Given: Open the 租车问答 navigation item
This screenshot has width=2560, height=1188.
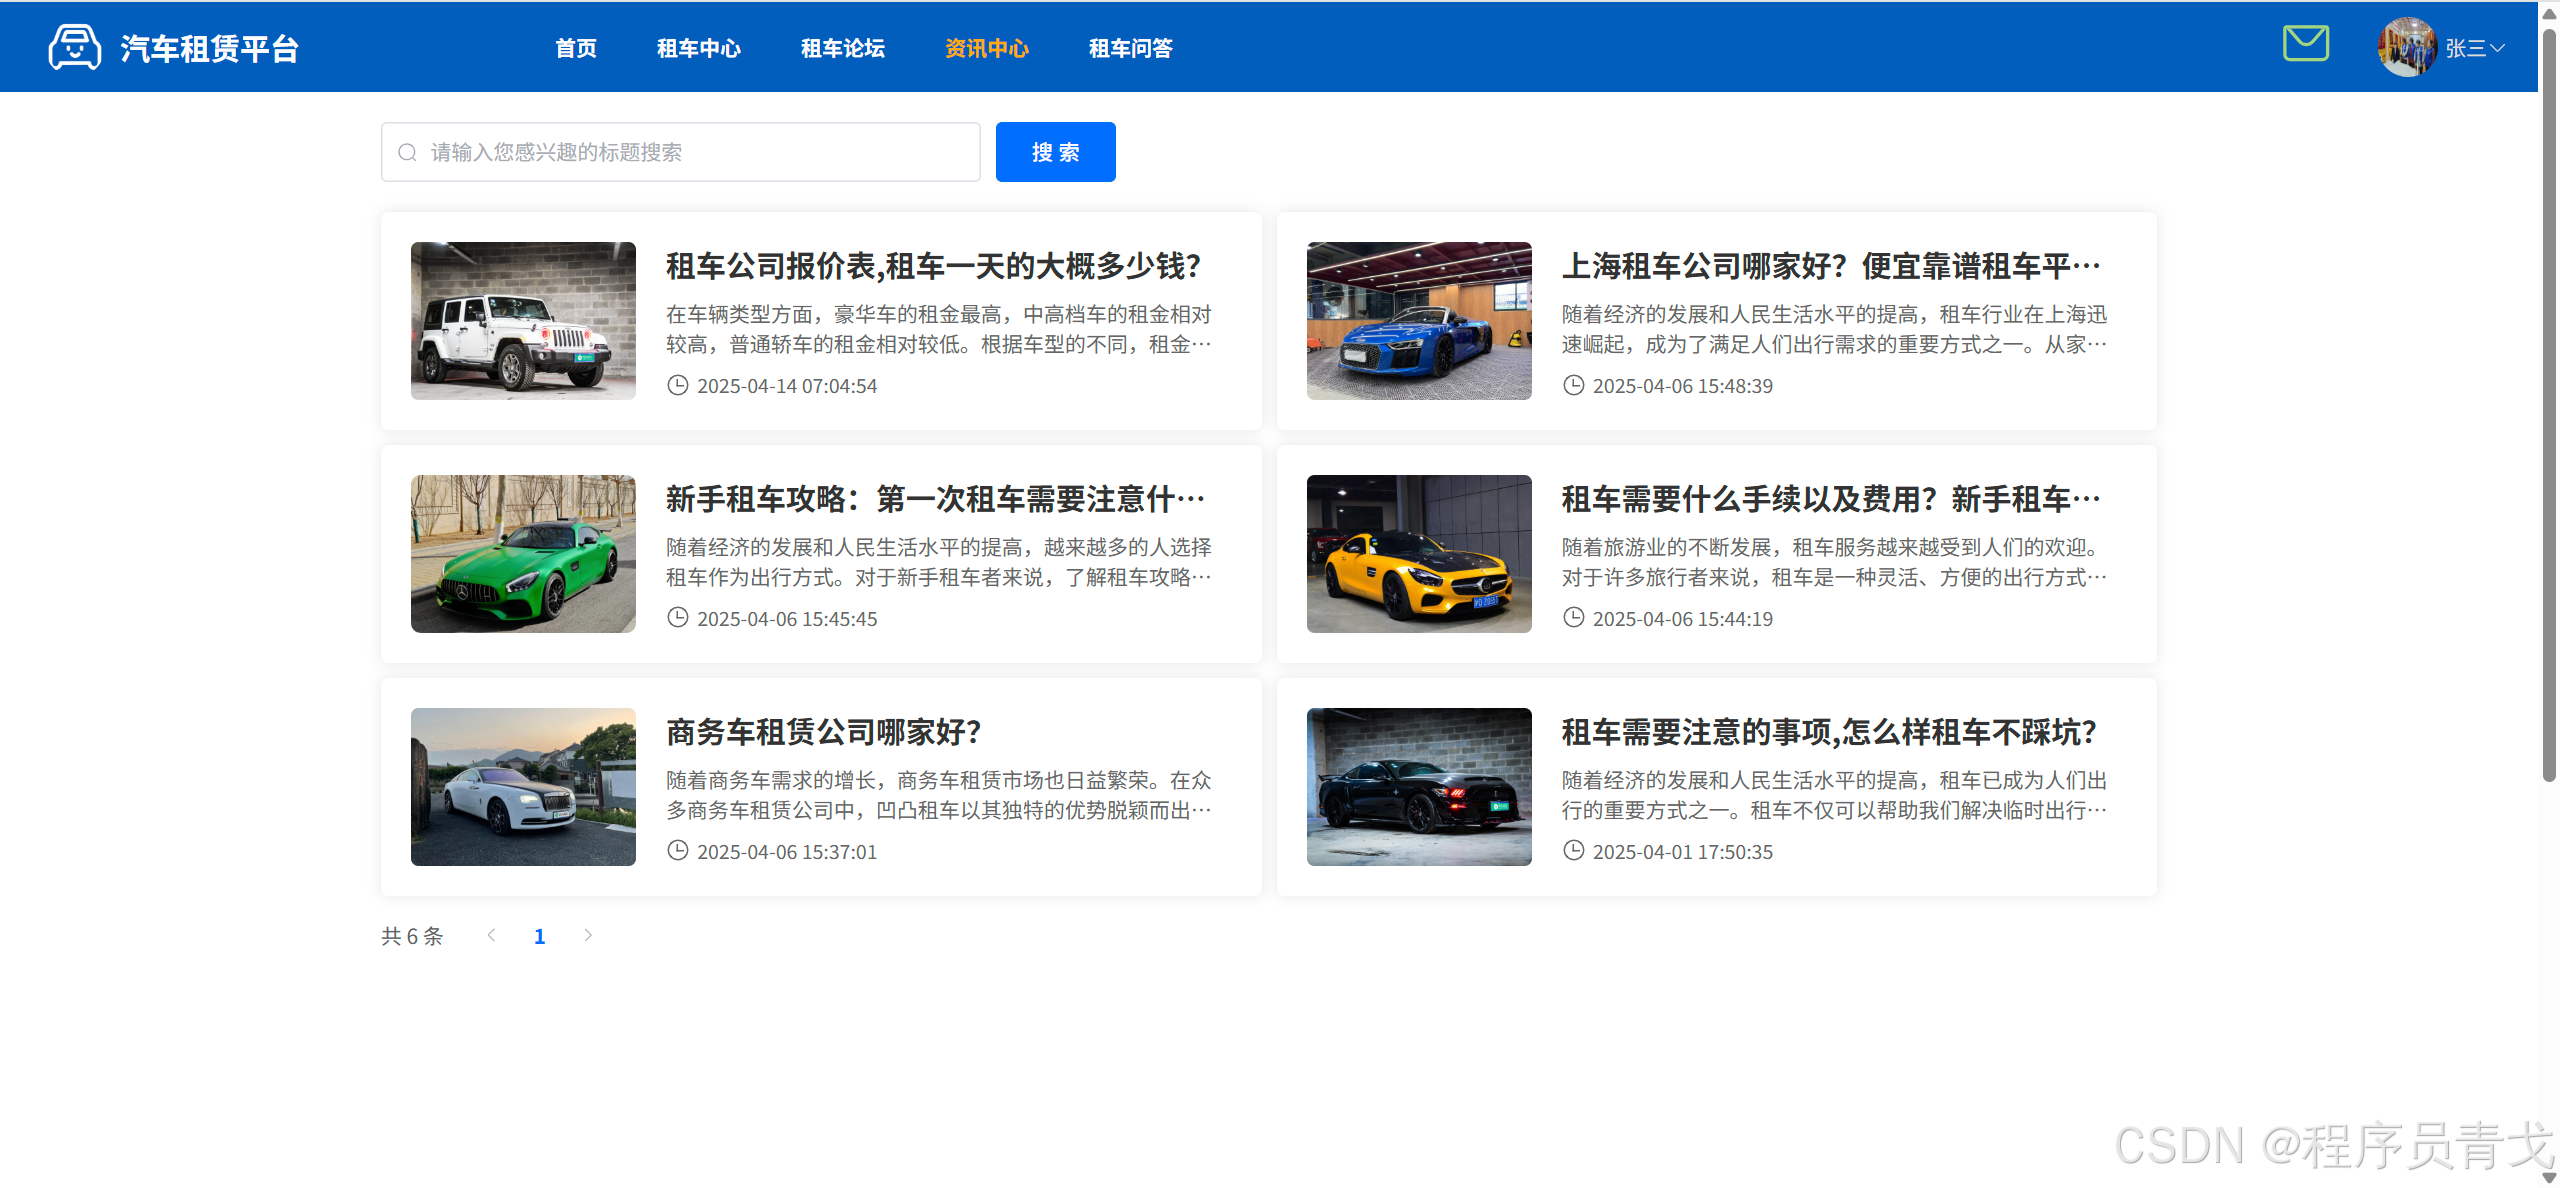Looking at the screenshot, I should click(x=1130, y=48).
